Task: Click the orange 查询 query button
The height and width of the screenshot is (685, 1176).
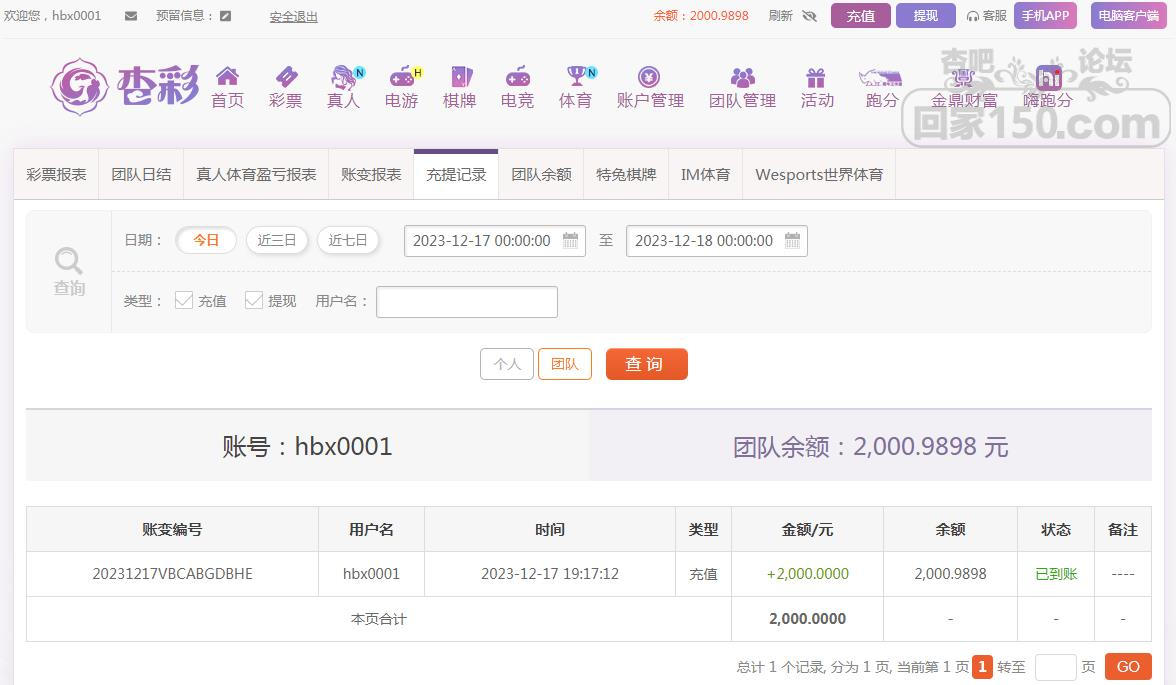Action: point(646,364)
